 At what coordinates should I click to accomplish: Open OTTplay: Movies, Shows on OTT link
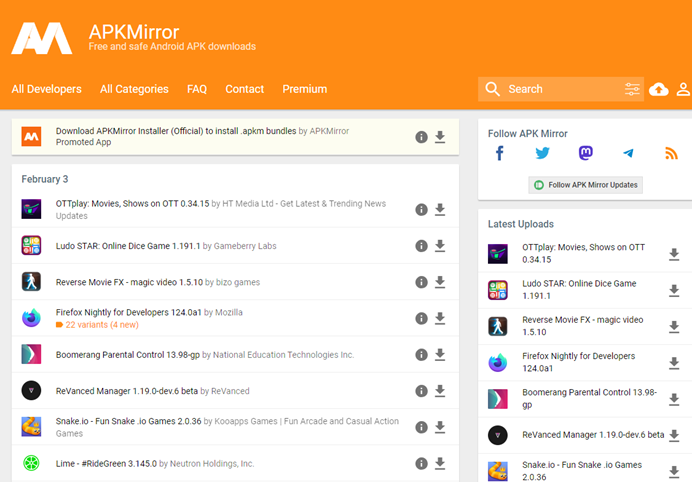pyautogui.click(x=132, y=203)
